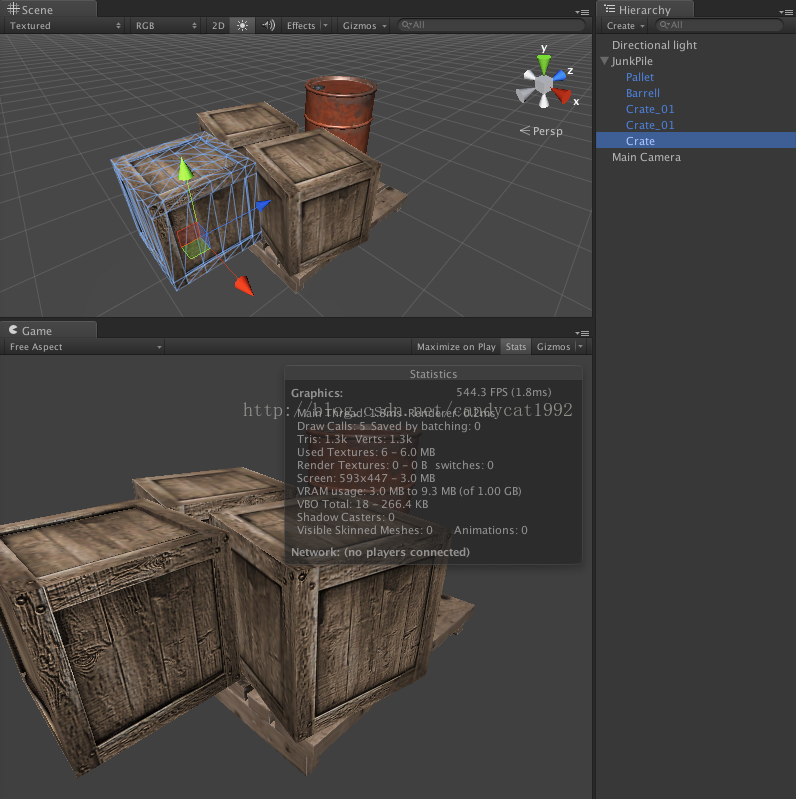Image resolution: width=796 pixels, height=799 pixels.
Task: Open the Free Aspect dropdown
Action: [85, 347]
